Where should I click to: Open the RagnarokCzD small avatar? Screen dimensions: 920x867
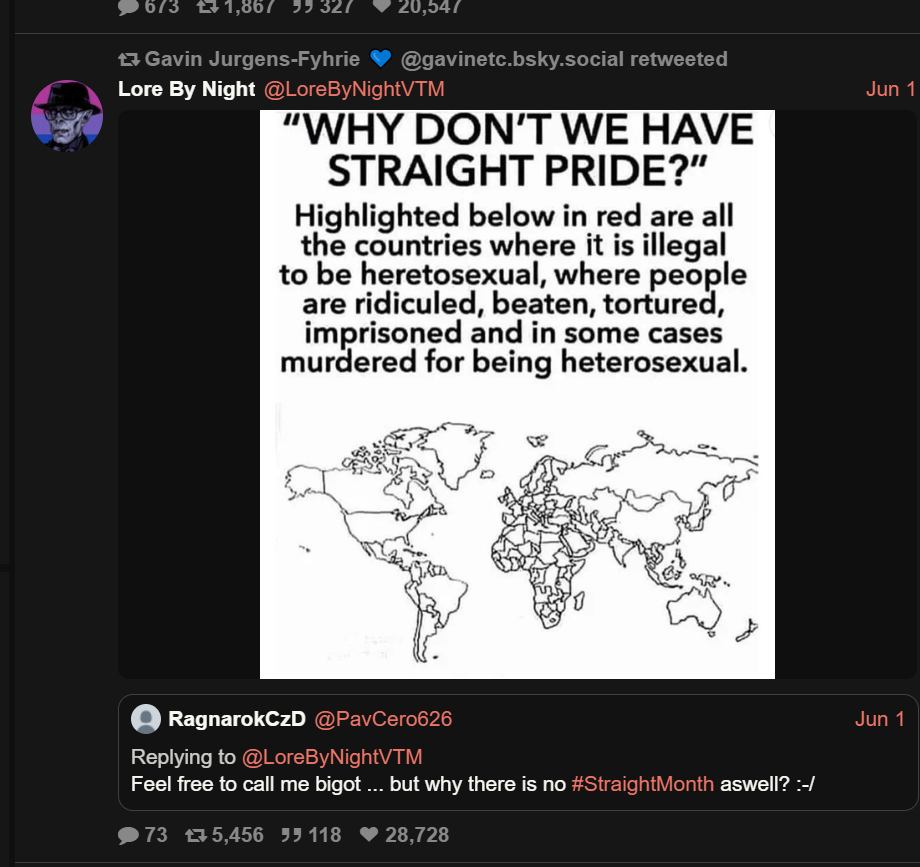[x=146, y=719]
